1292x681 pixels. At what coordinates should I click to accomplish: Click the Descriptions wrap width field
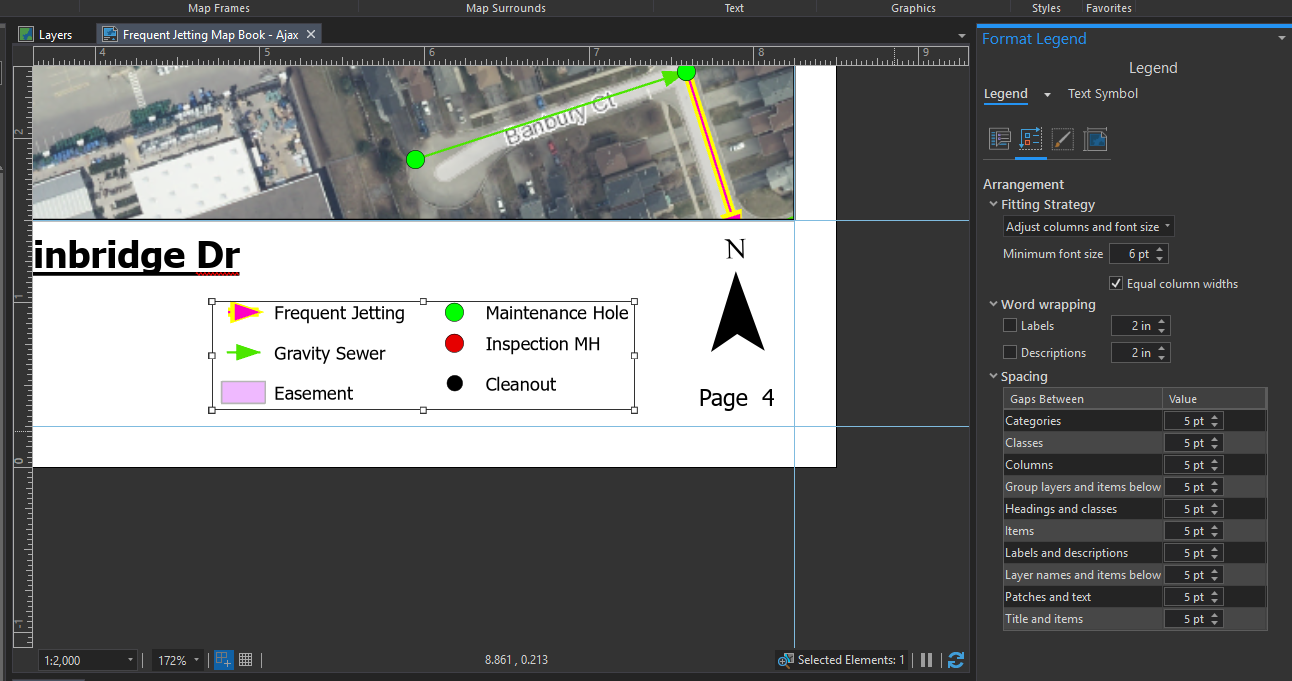1140,353
